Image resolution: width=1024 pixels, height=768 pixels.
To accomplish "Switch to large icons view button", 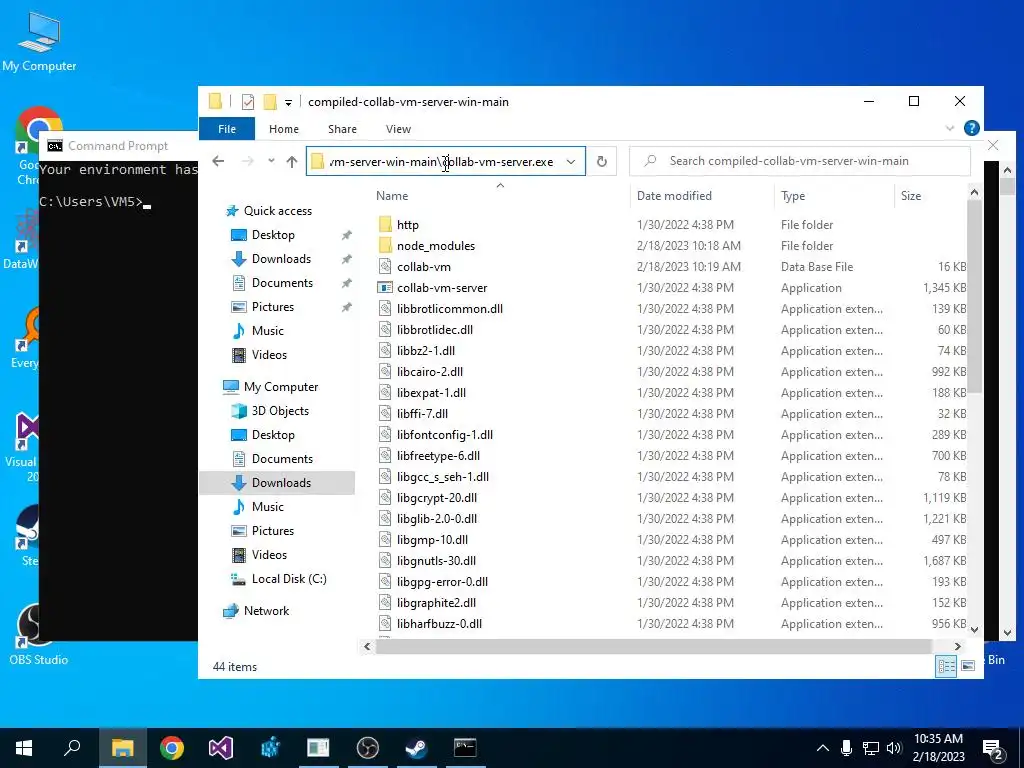I will [x=968, y=666].
